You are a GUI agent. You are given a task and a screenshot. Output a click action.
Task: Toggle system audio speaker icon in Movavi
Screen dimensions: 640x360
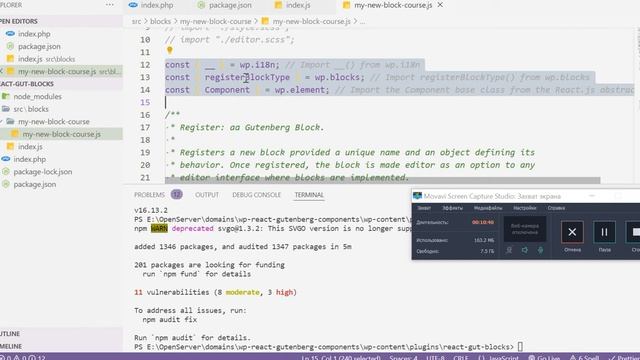coord(524,250)
